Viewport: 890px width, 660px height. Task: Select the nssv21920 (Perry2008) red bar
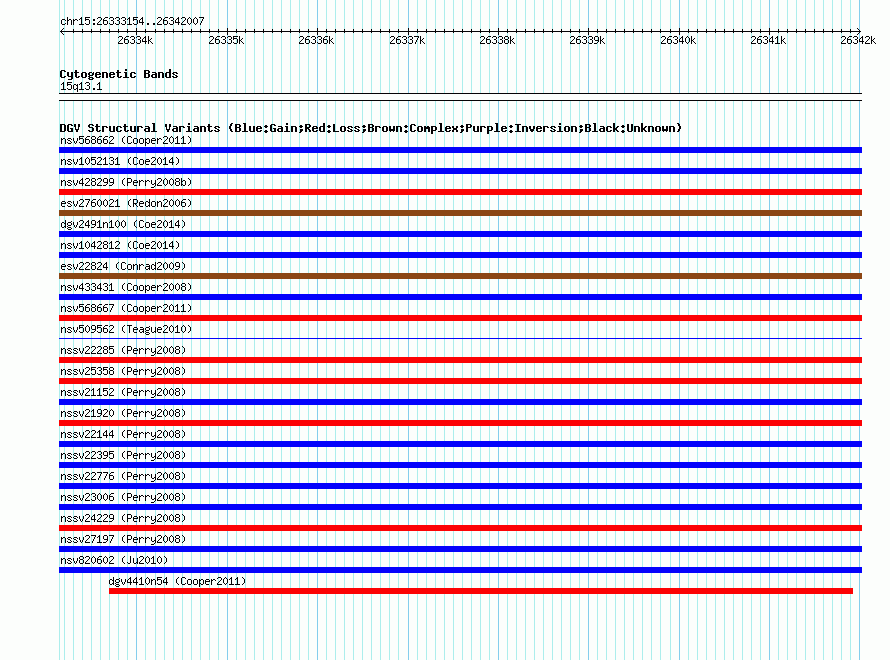coord(460,423)
